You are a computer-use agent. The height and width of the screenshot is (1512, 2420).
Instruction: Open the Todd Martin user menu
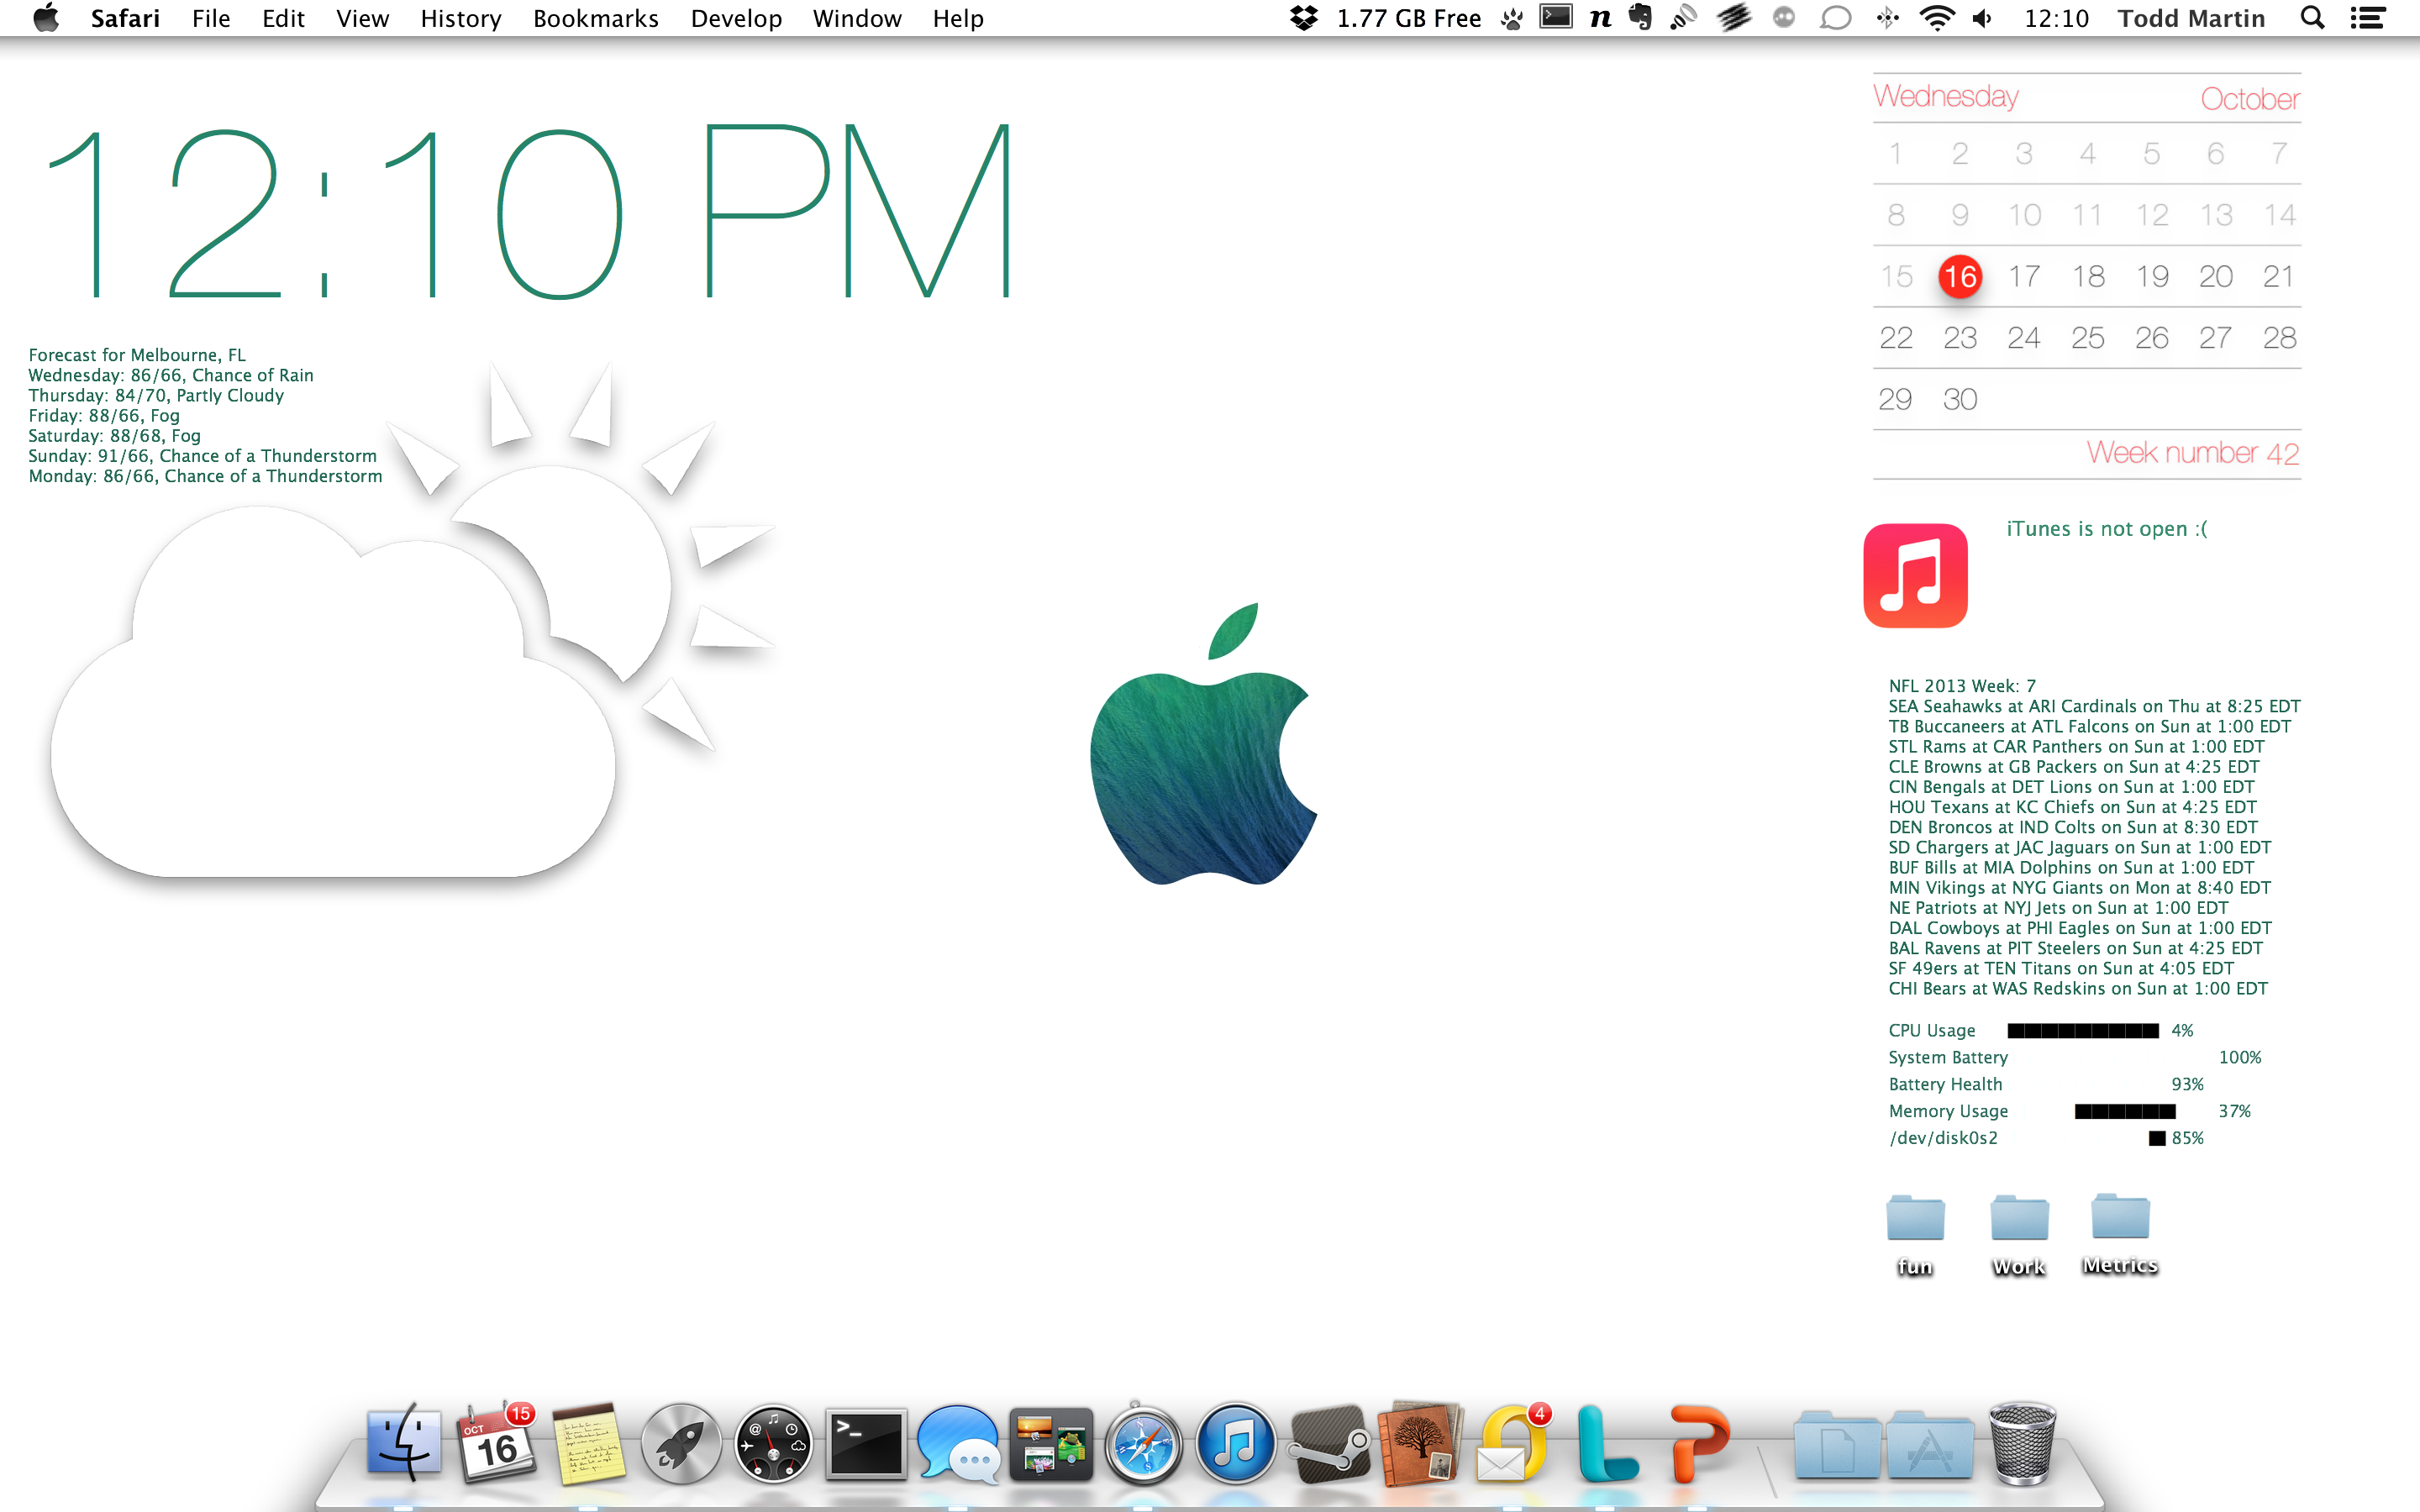(x=2191, y=18)
